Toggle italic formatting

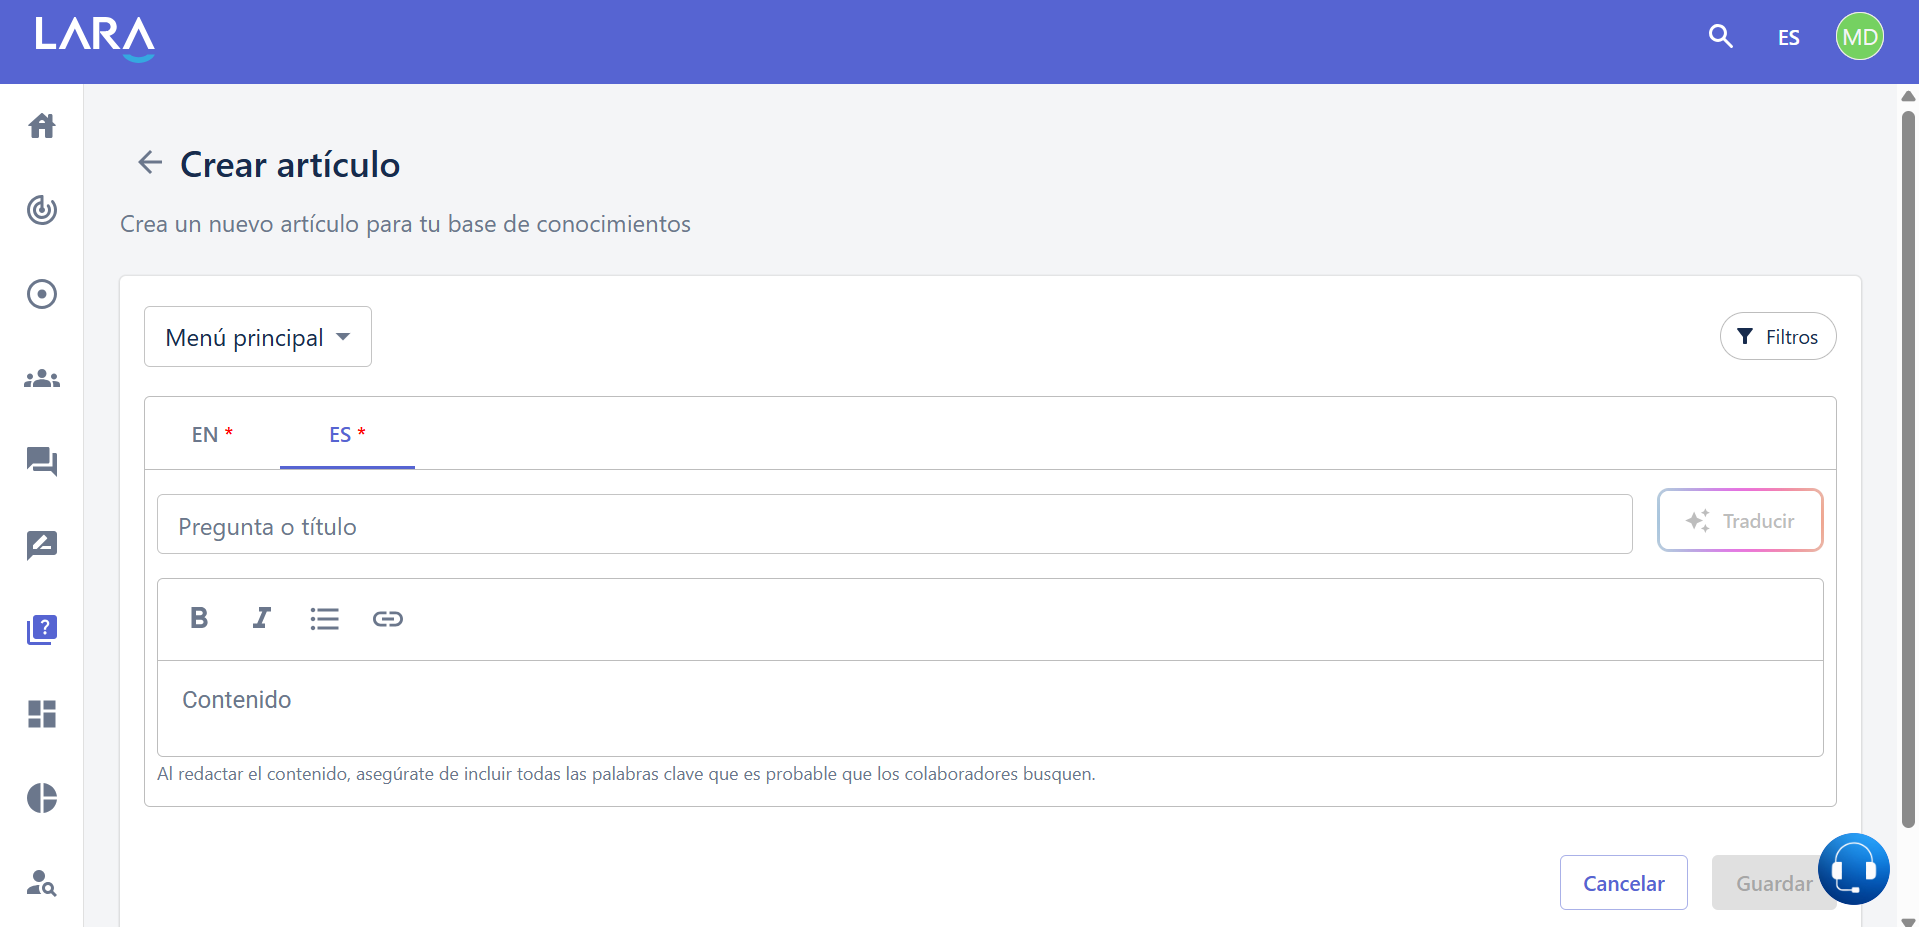pyautogui.click(x=262, y=618)
